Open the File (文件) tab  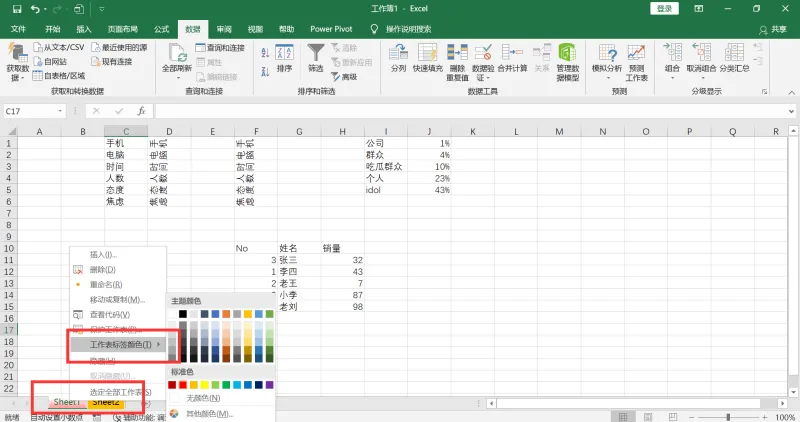18,29
